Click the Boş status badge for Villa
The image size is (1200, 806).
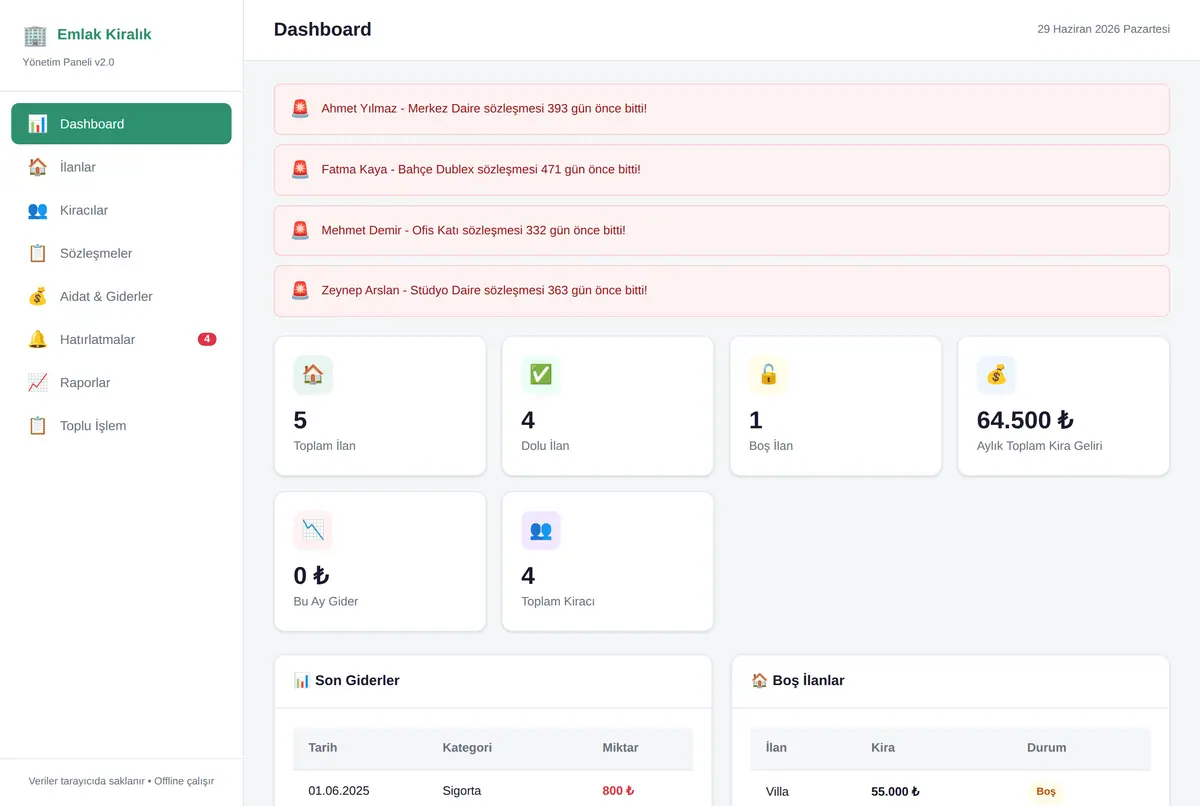point(1045,791)
